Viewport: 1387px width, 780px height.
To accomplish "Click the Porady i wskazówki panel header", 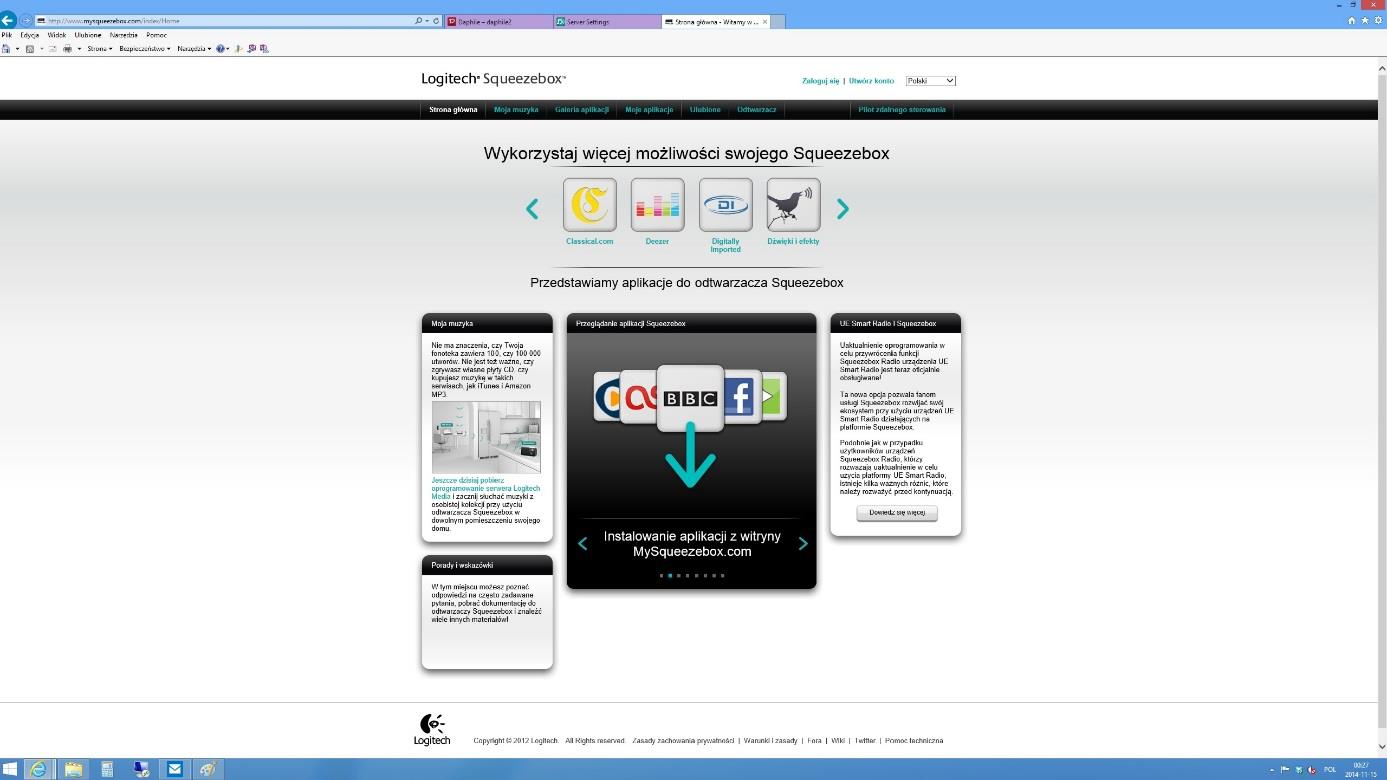I will 487,565.
